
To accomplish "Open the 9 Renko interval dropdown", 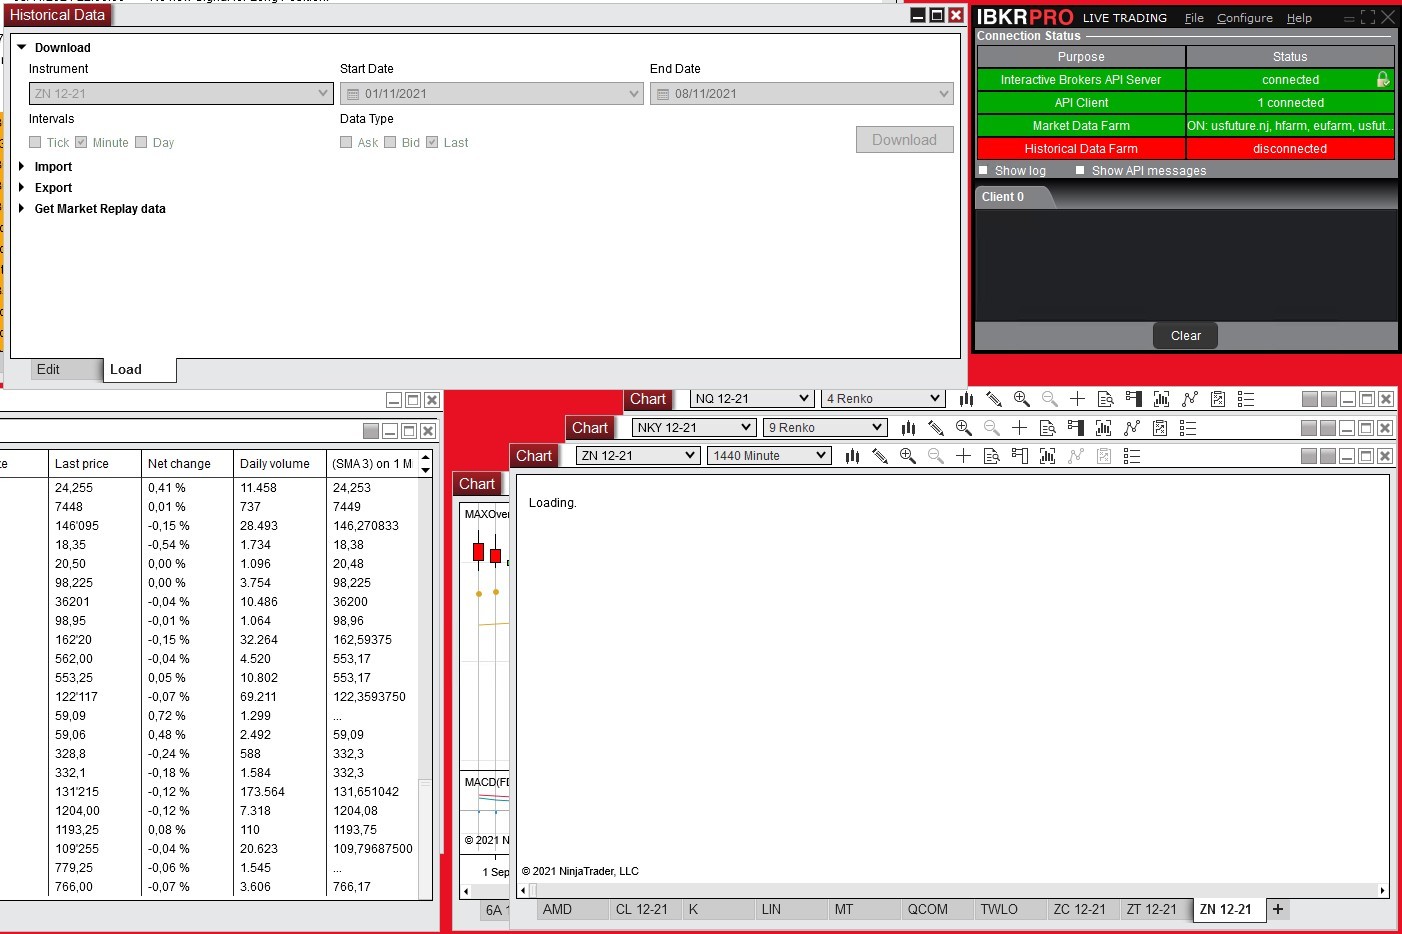I will point(826,428).
